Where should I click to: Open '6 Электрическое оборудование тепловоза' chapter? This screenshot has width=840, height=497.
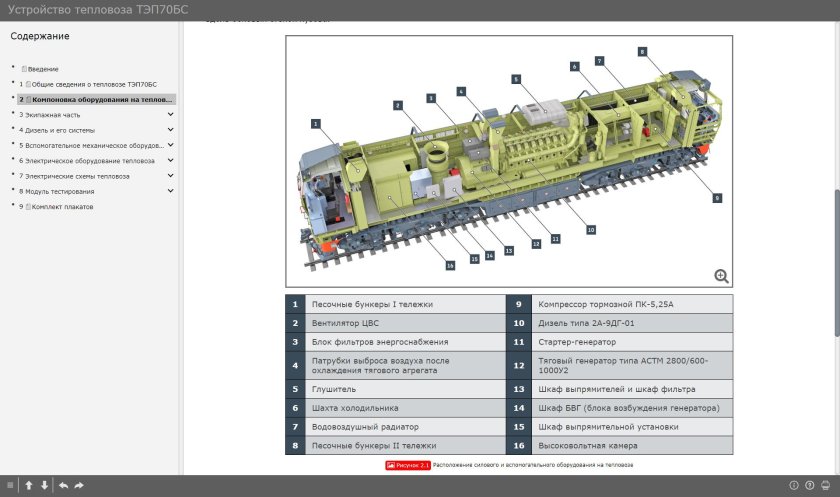[87, 160]
